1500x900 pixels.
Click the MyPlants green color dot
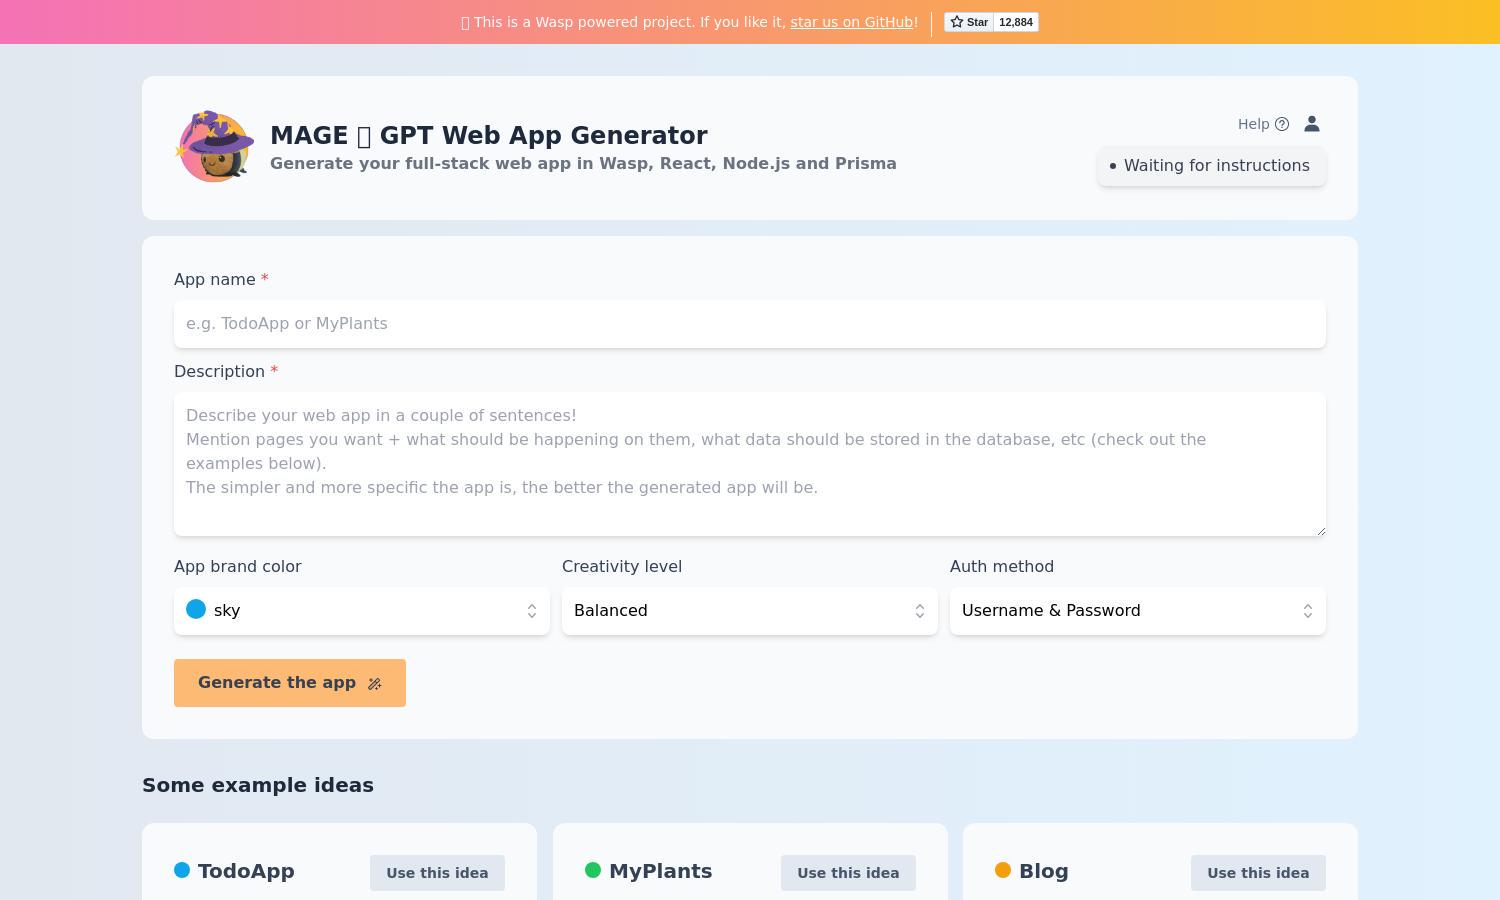click(593, 870)
